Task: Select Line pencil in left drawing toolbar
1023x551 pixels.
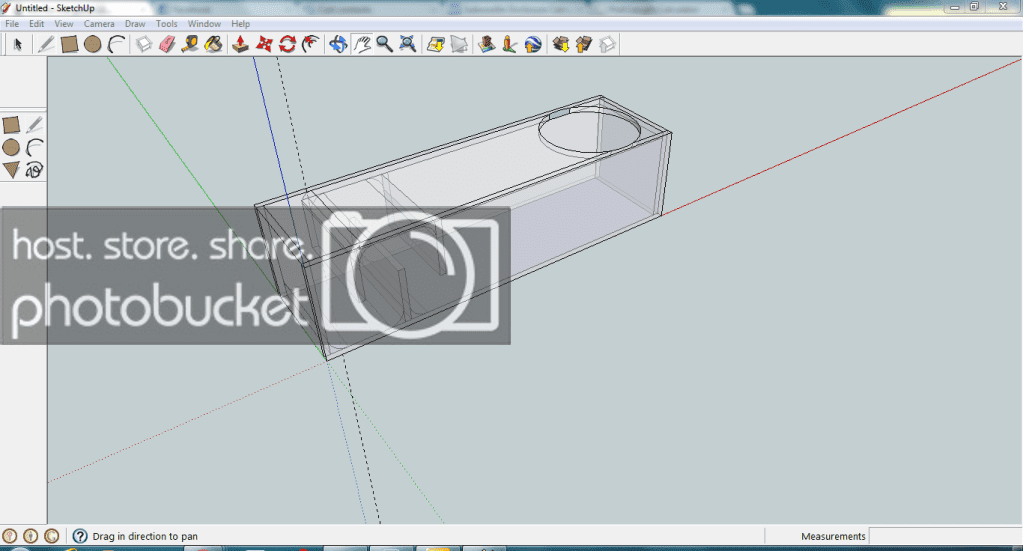Action: [35, 125]
